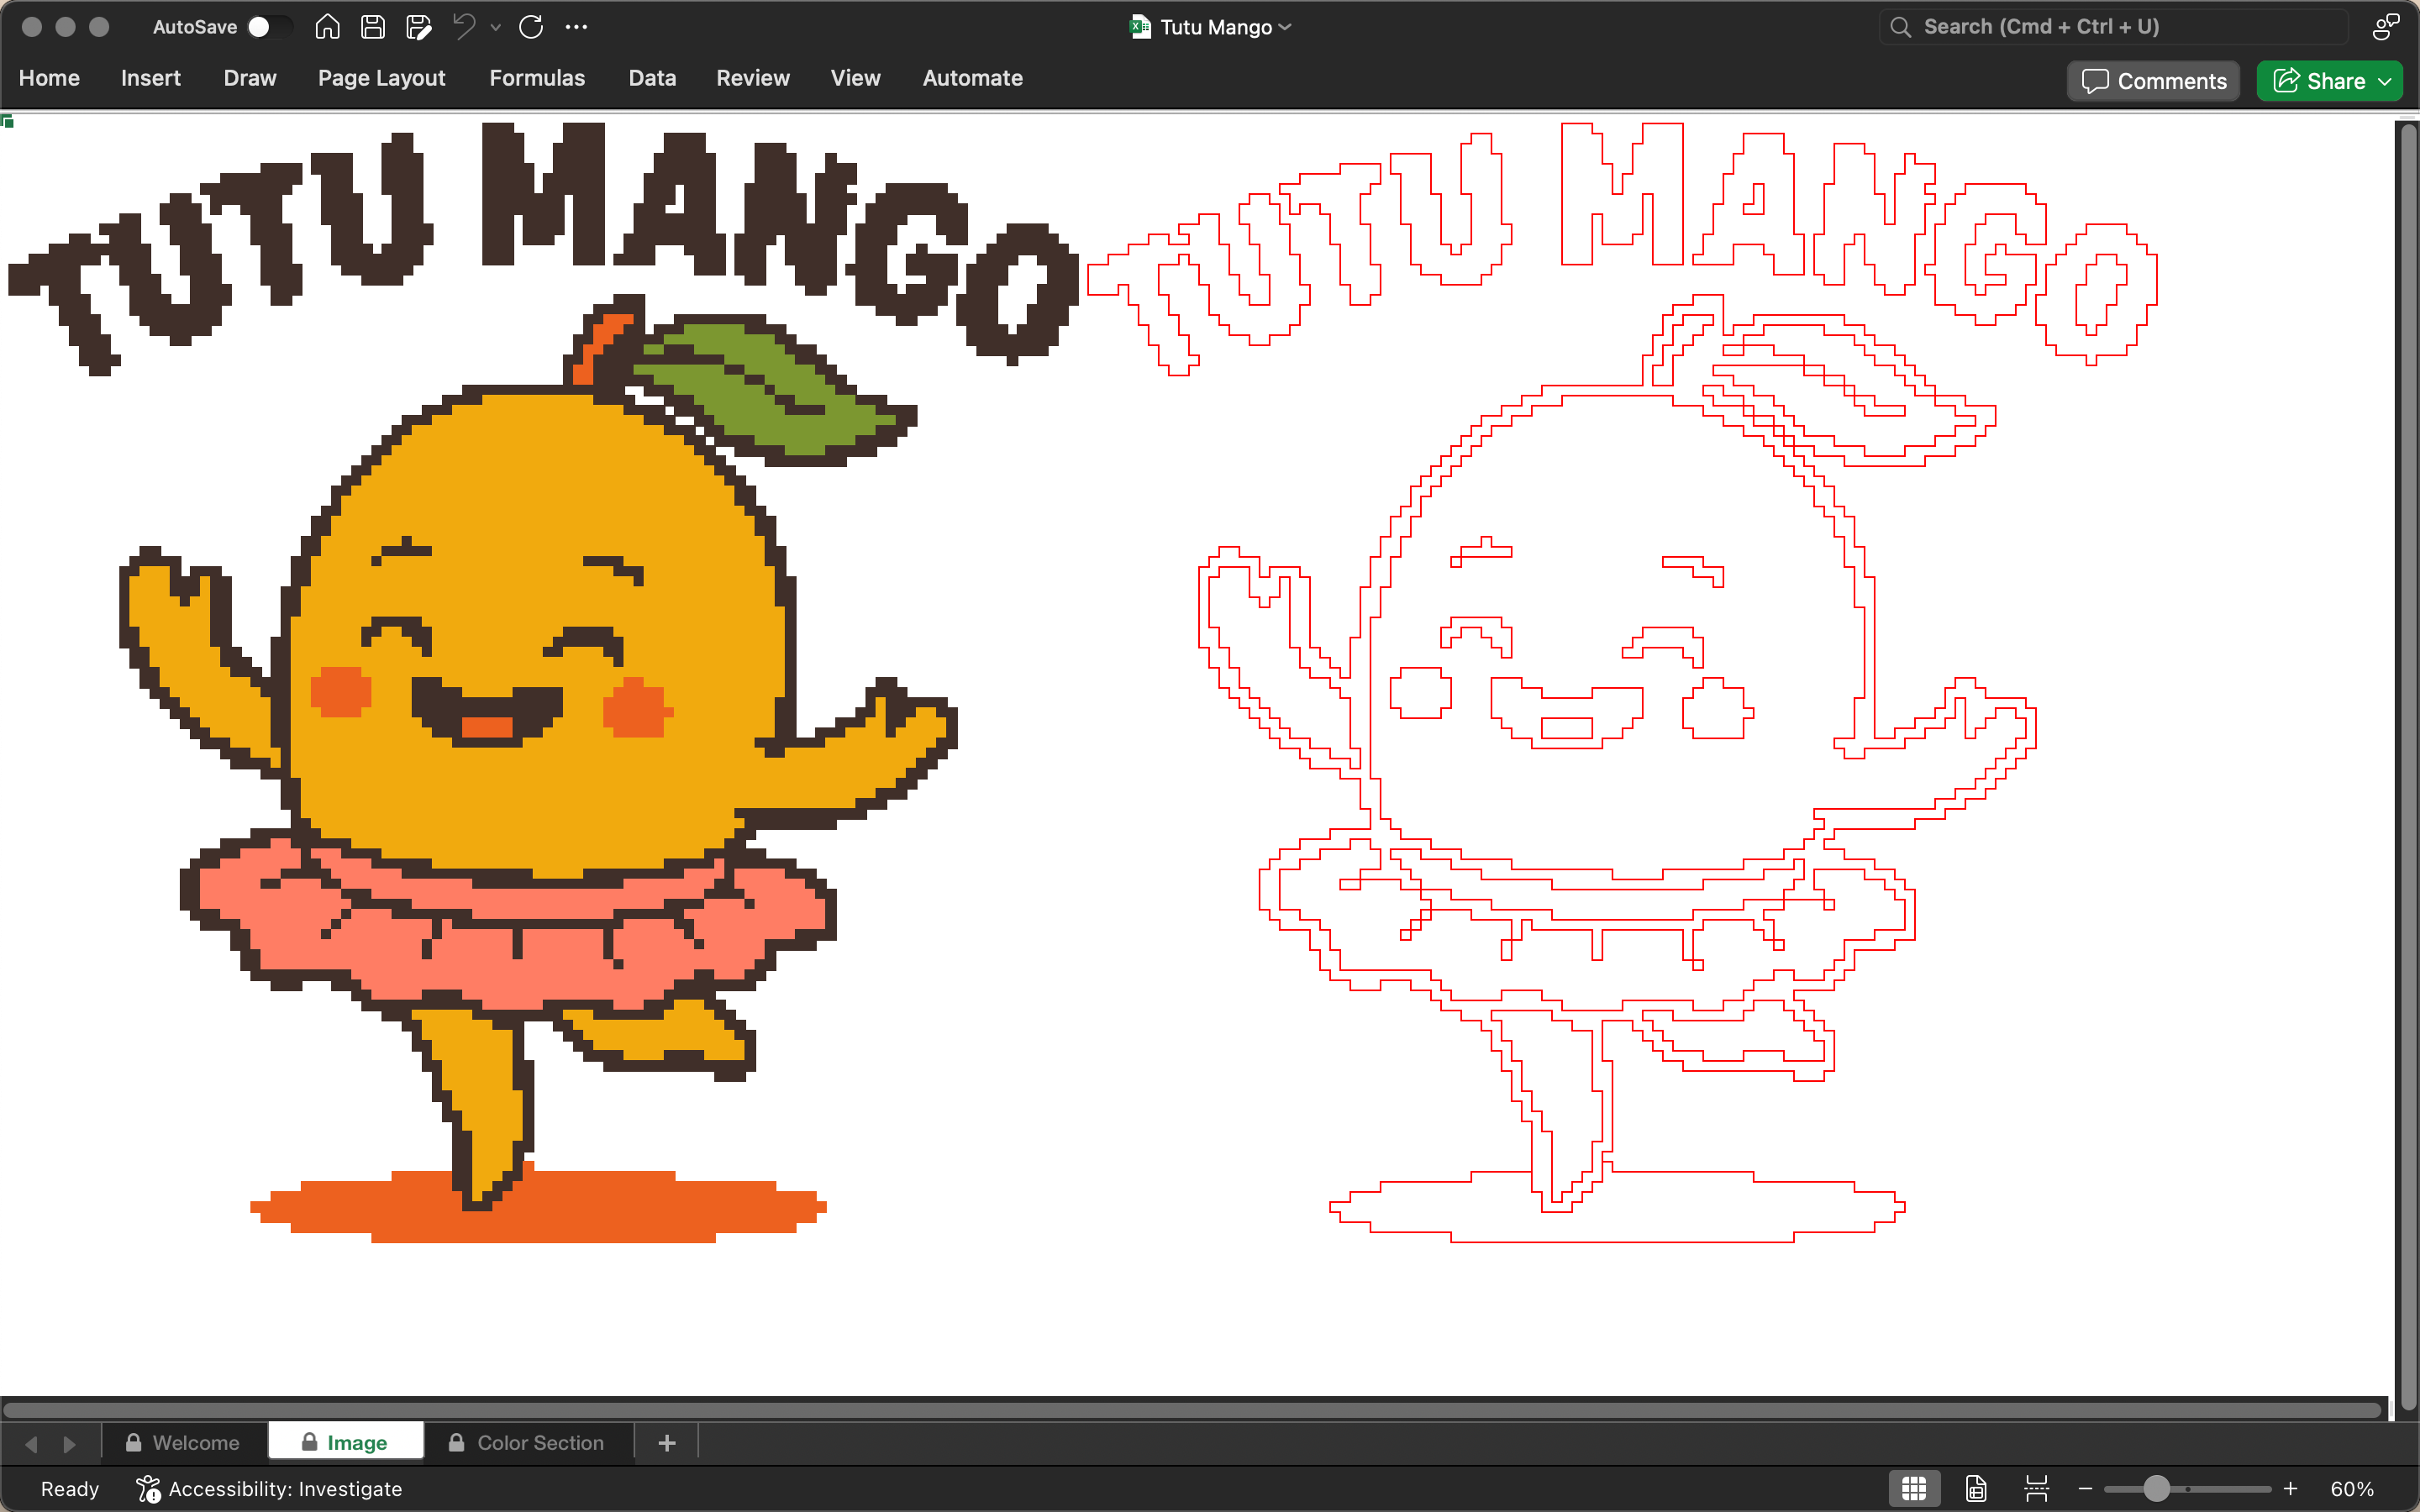This screenshot has width=2420, height=1512.
Task: Click the Ready status indicator
Action: (x=69, y=1488)
